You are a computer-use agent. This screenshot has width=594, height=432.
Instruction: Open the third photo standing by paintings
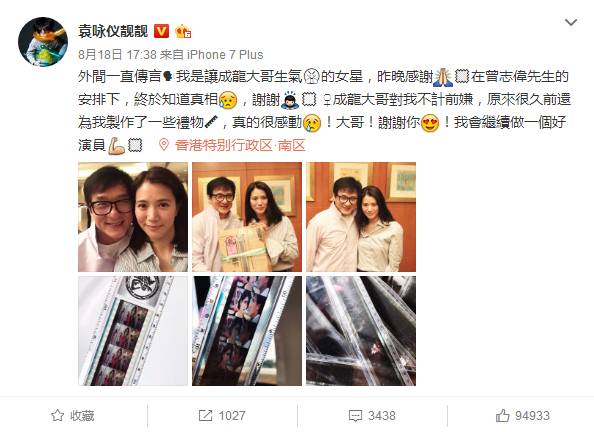tap(361, 217)
